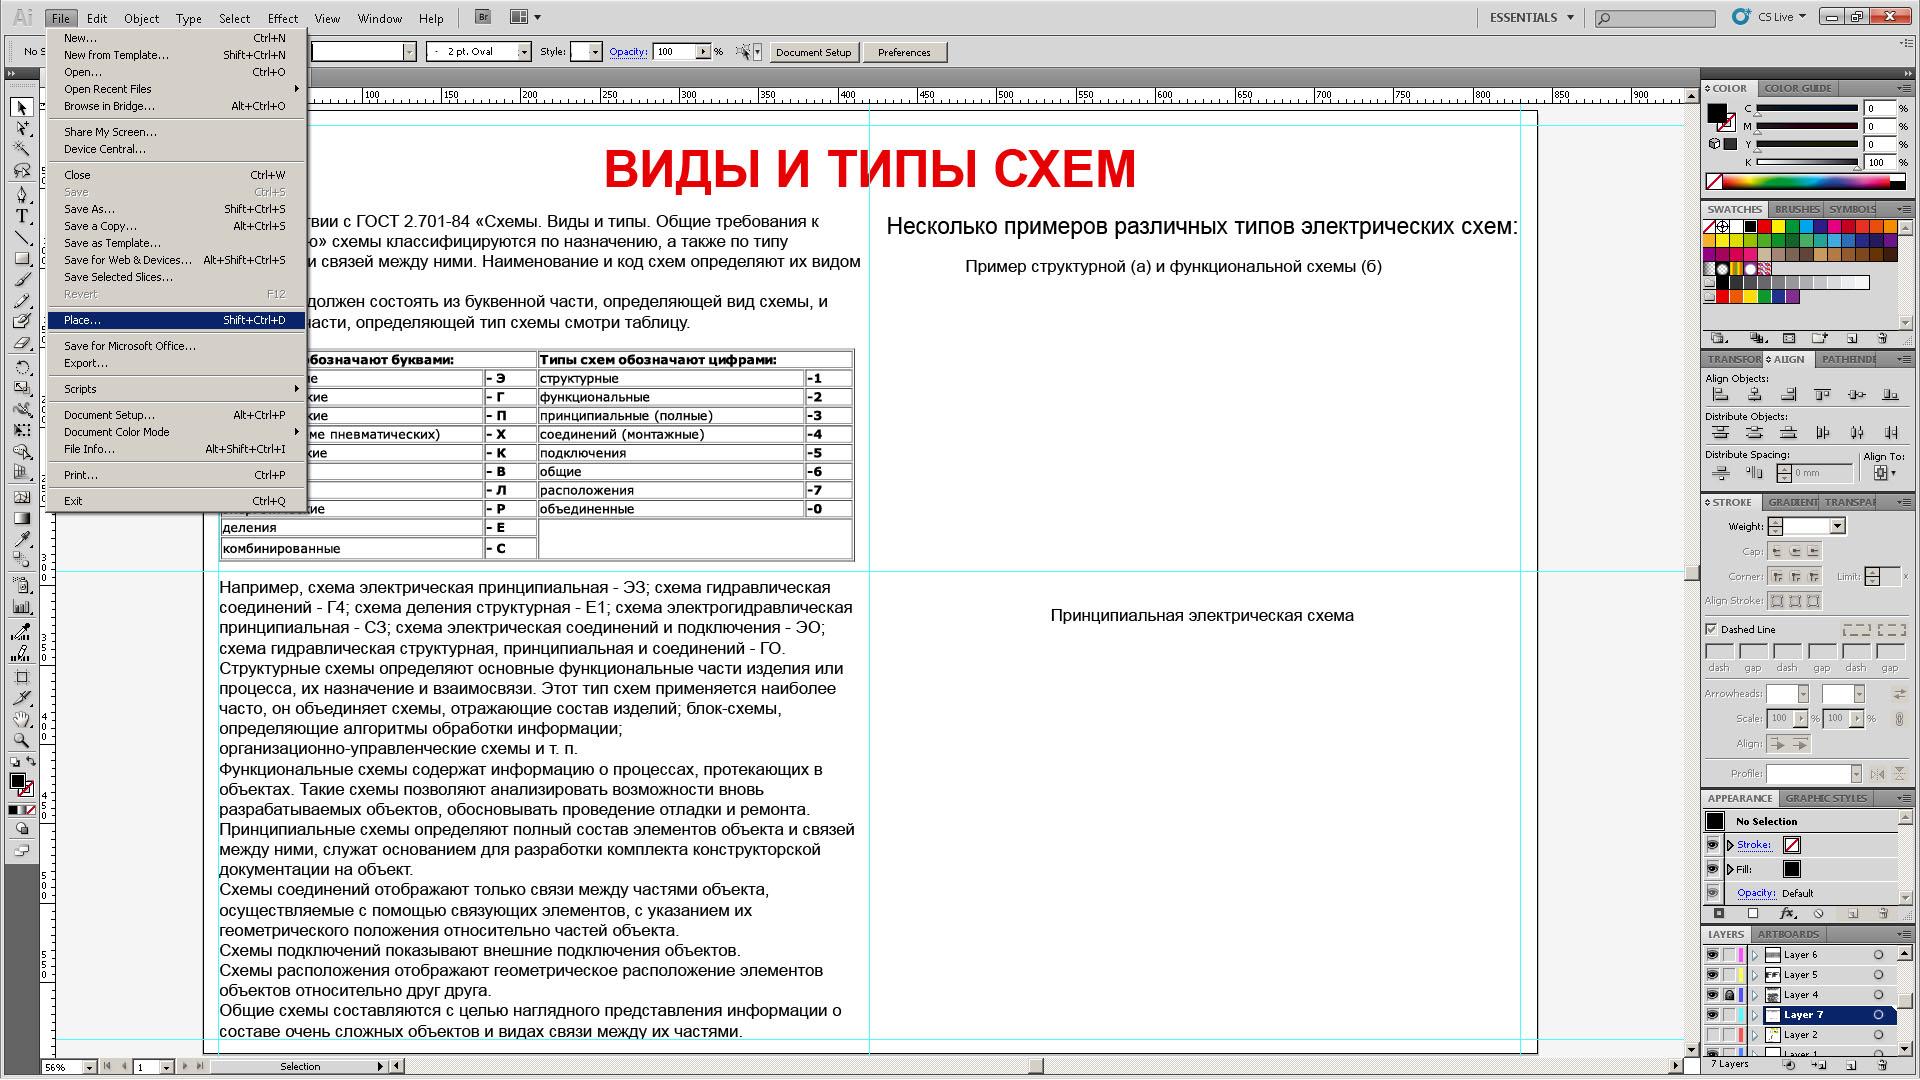
Task: Hide Layer 7 using its eye icon
Action: pos(1713,1015)
